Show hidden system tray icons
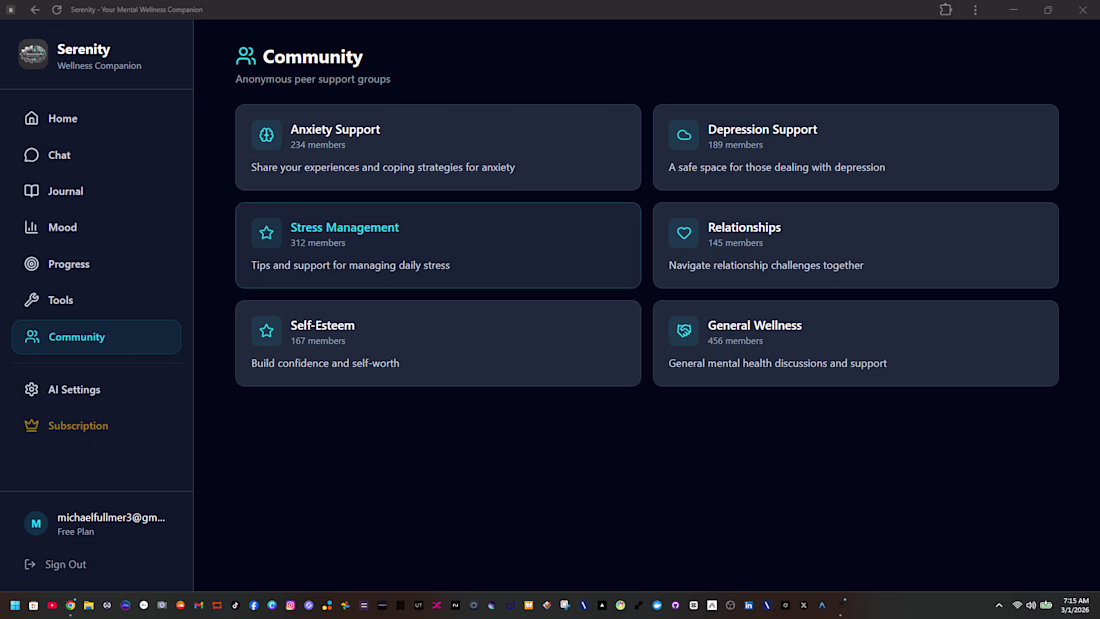Image resolution: width=1100 pixels, height=619 pixels. point(999,605)
